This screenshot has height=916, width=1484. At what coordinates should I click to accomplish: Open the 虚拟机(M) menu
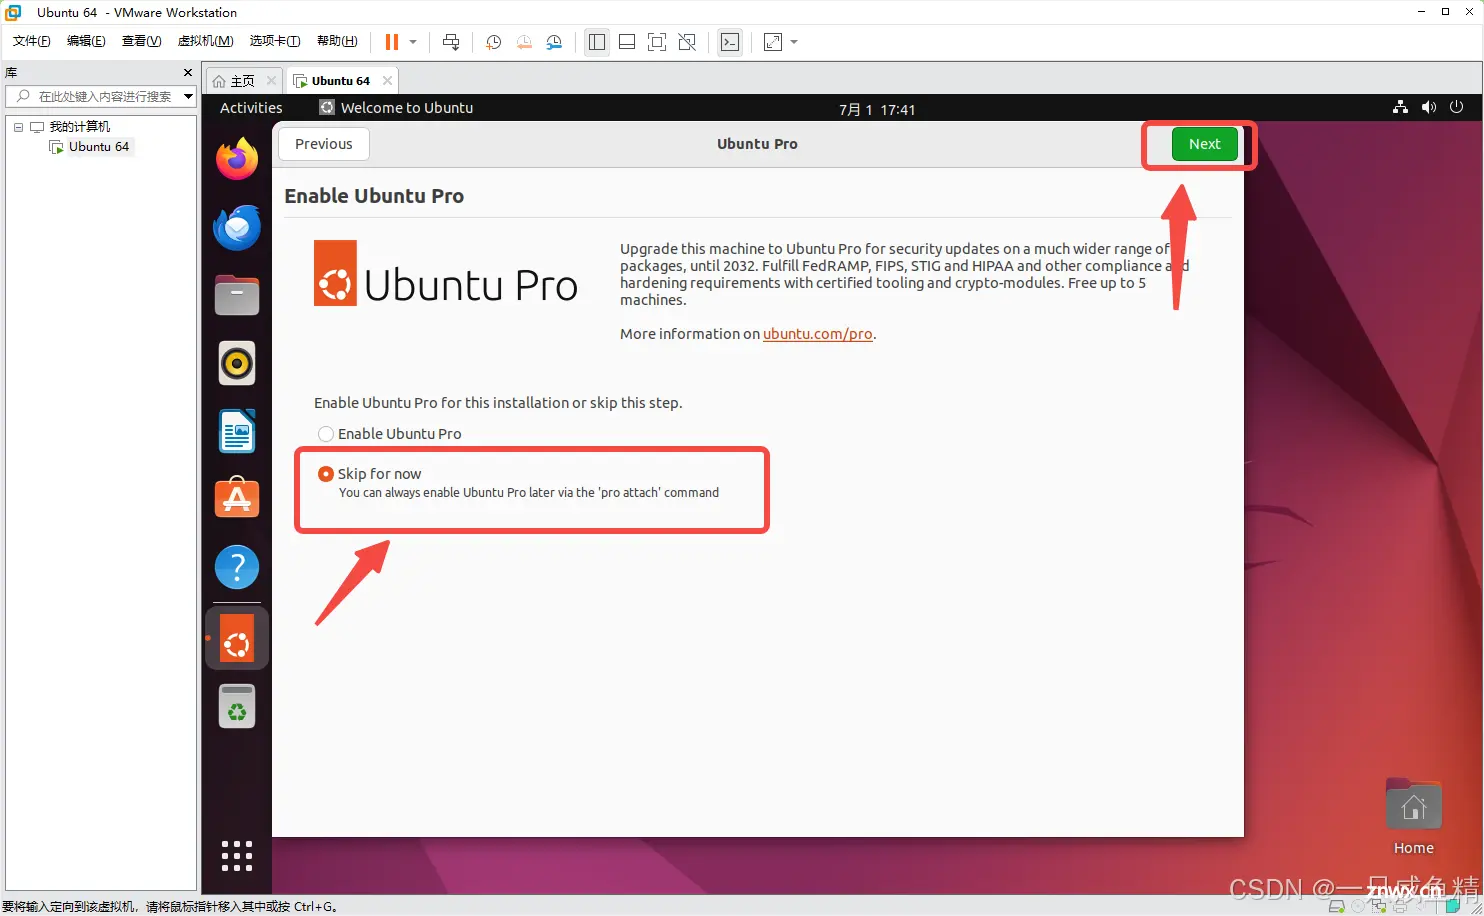(x=205, y=41)
